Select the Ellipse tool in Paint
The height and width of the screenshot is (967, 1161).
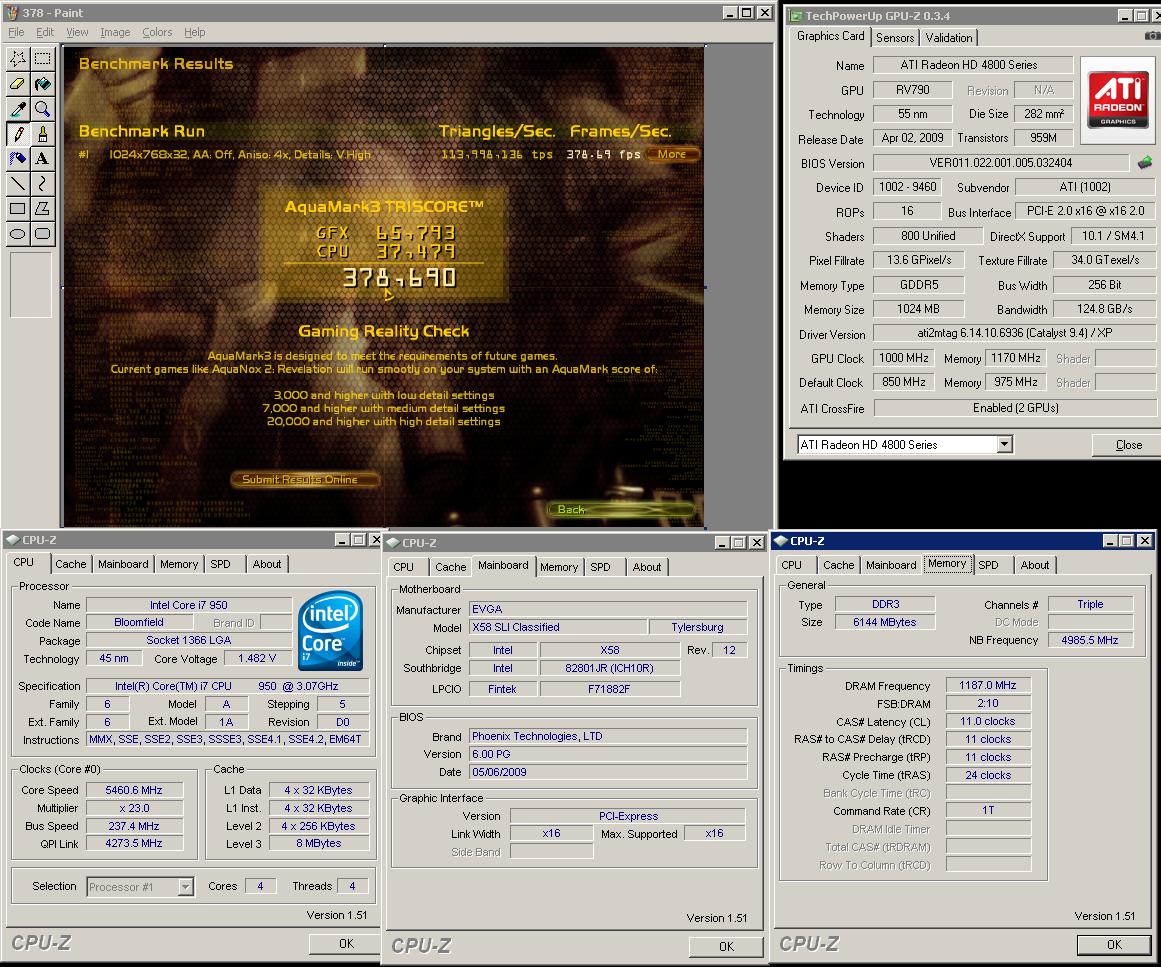18,234
